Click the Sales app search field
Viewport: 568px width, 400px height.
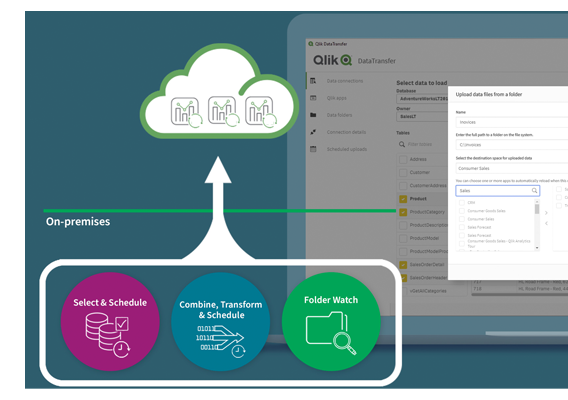497,191
